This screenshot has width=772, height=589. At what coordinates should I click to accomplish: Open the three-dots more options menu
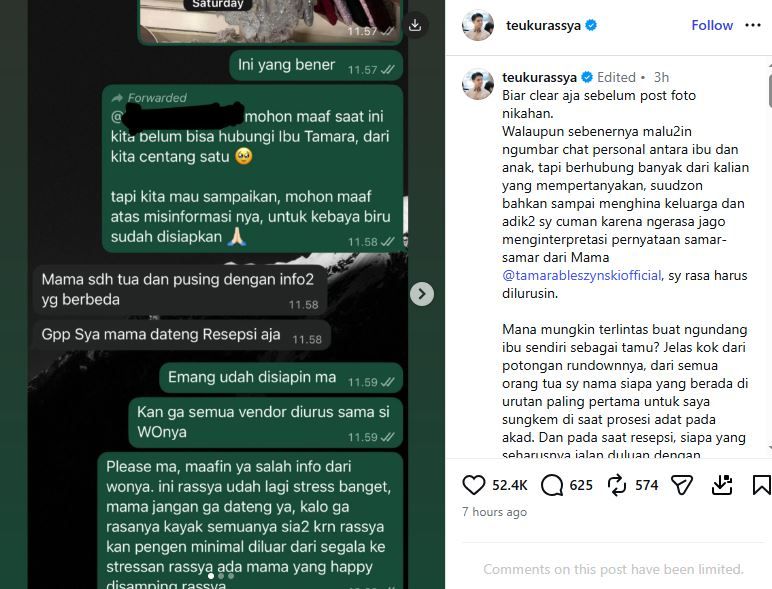[x=753, y=25]
